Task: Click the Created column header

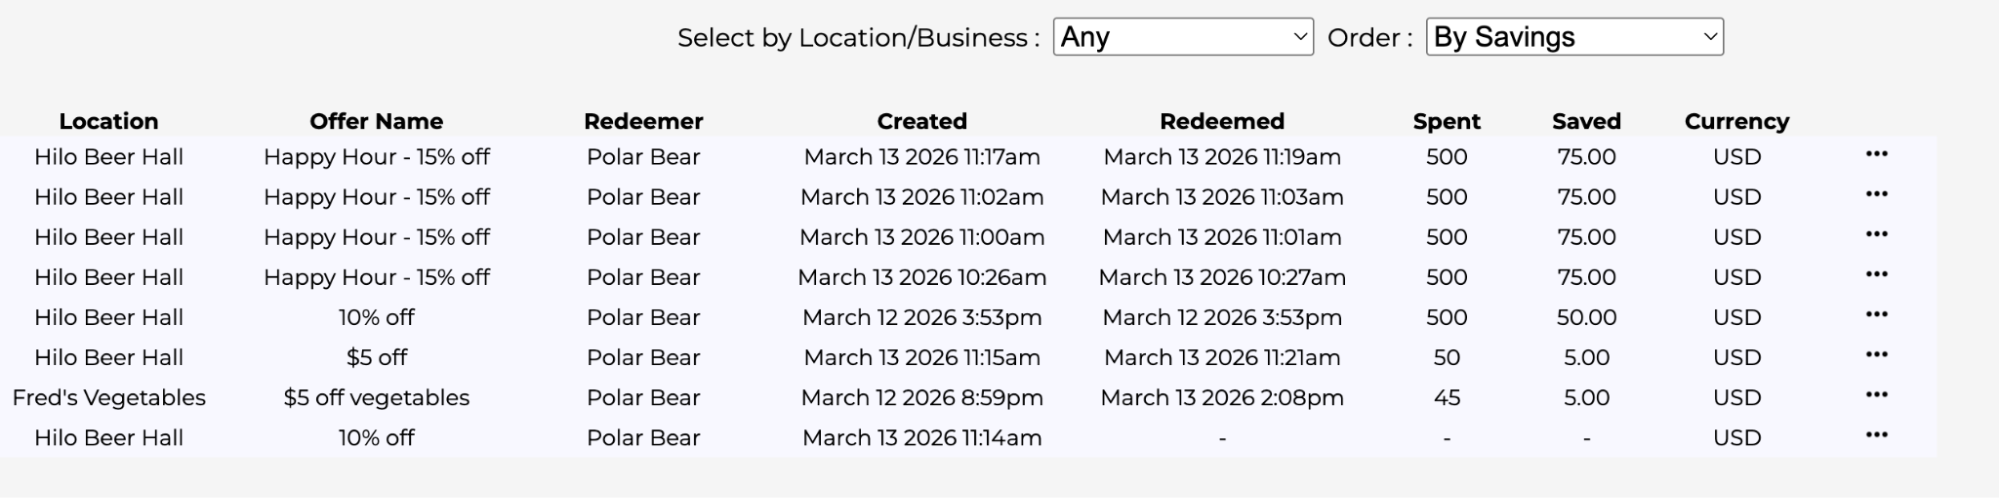Action: point(921,121)
